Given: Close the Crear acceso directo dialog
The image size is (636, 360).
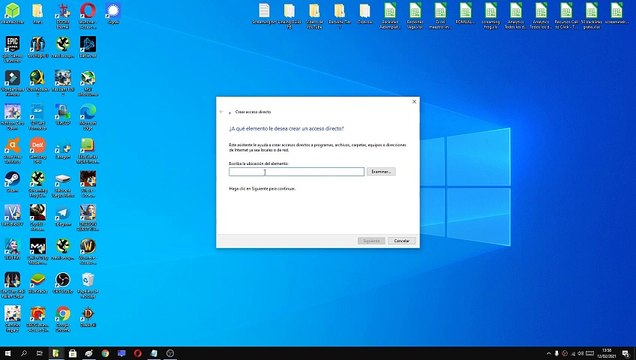Looking at the screenshot, I should (x=414, y=102).
